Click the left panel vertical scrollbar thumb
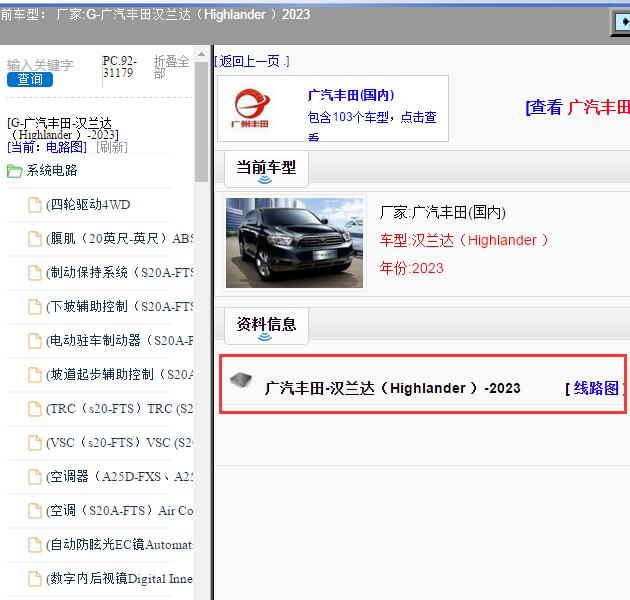630x600 pixels. [201, 122]
